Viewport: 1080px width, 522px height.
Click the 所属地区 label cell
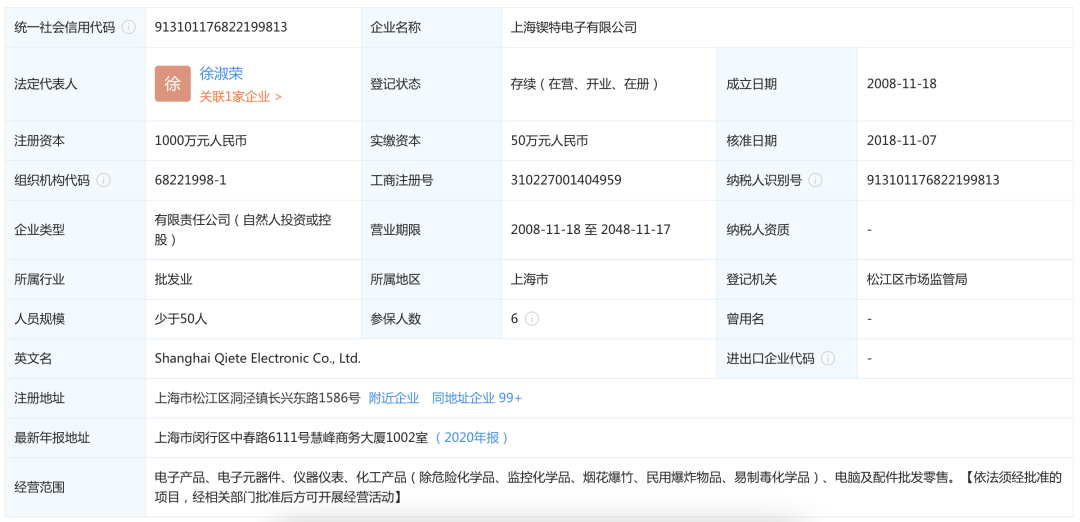[432, 280]
